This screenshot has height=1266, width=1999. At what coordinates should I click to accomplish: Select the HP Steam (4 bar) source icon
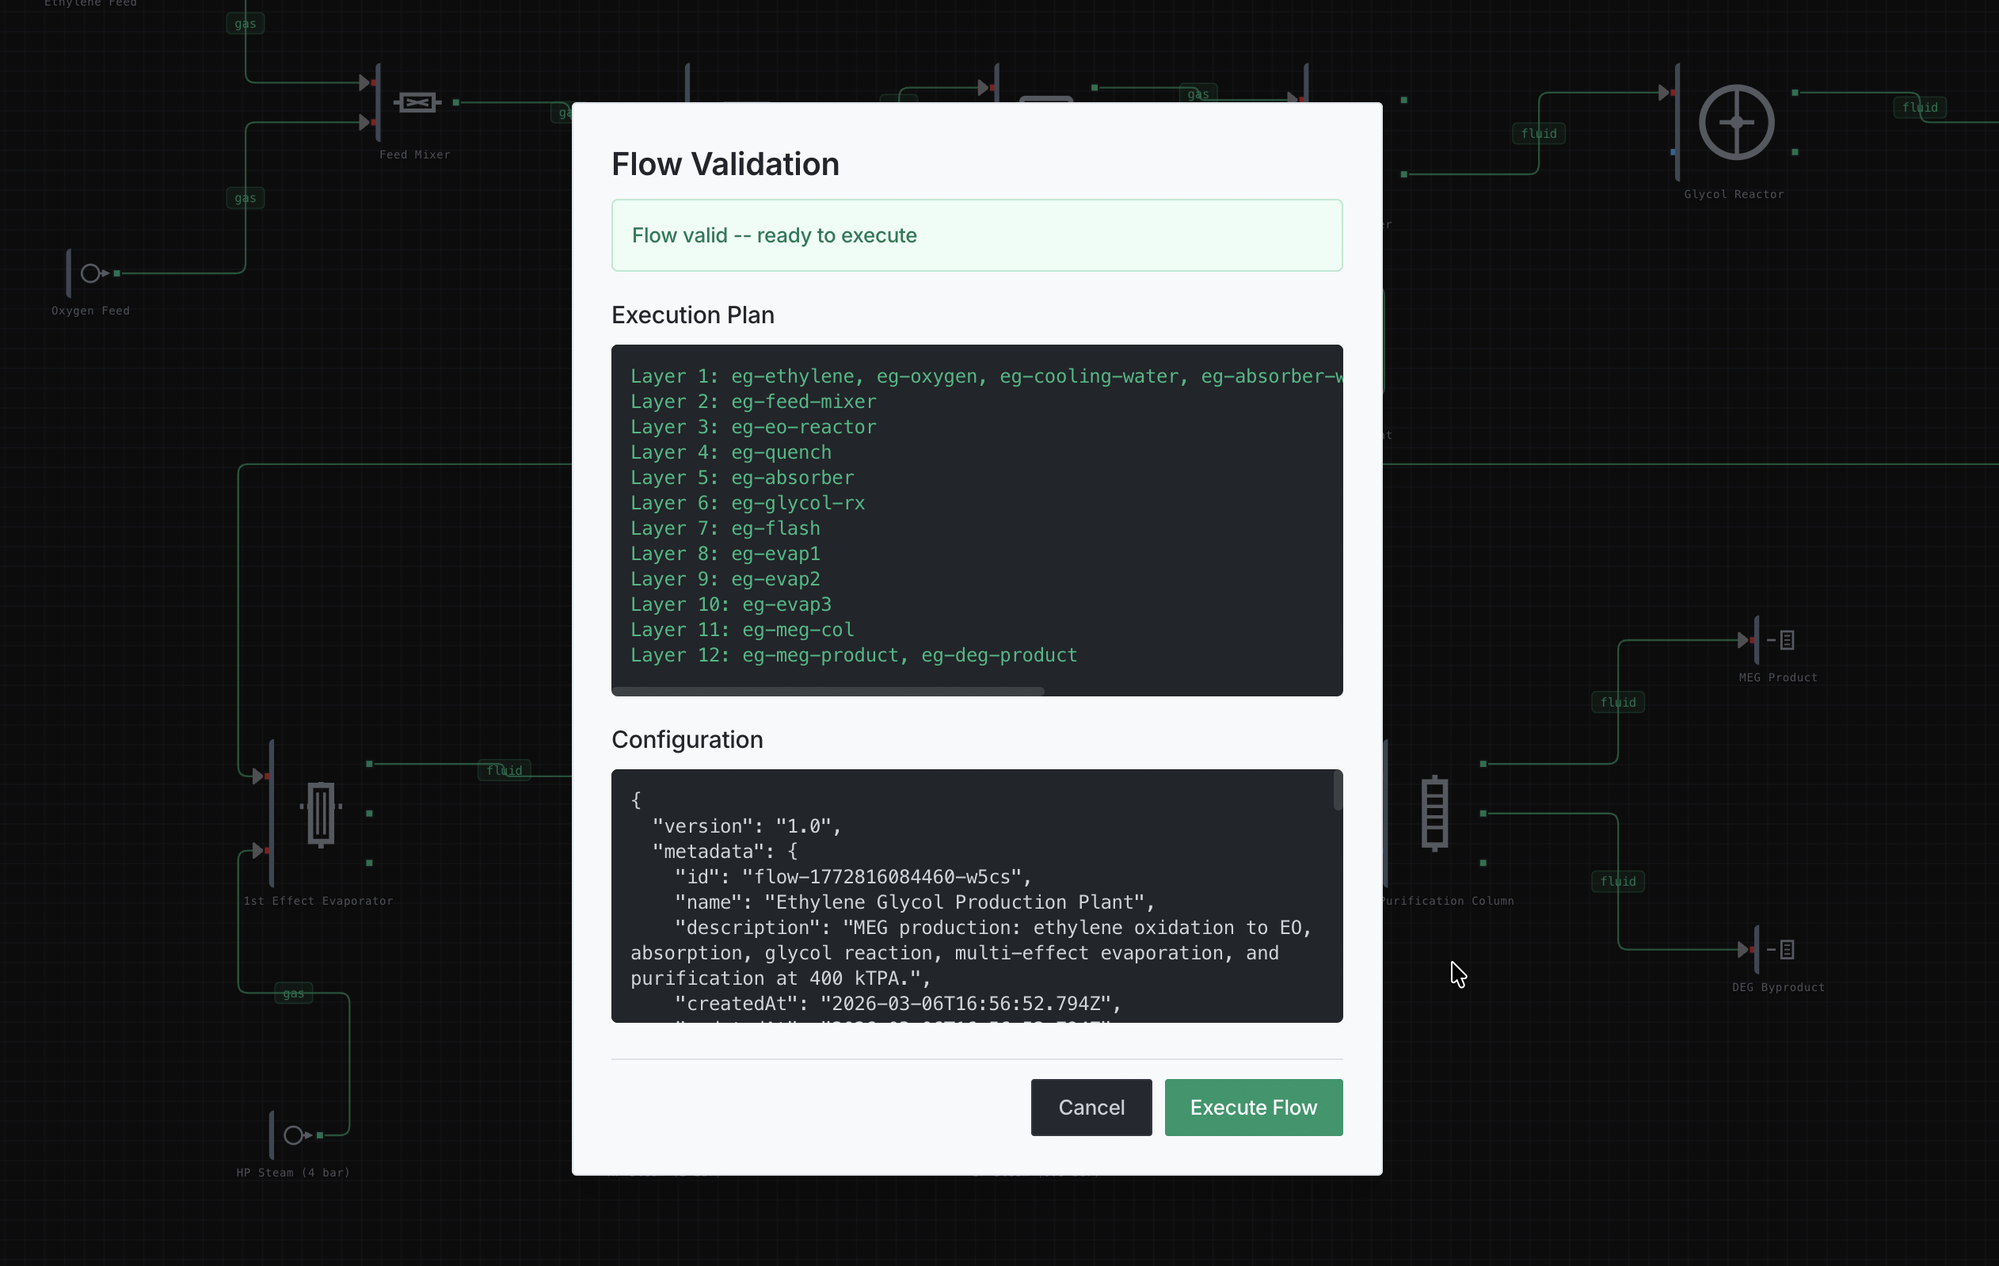pos(296,1135)
